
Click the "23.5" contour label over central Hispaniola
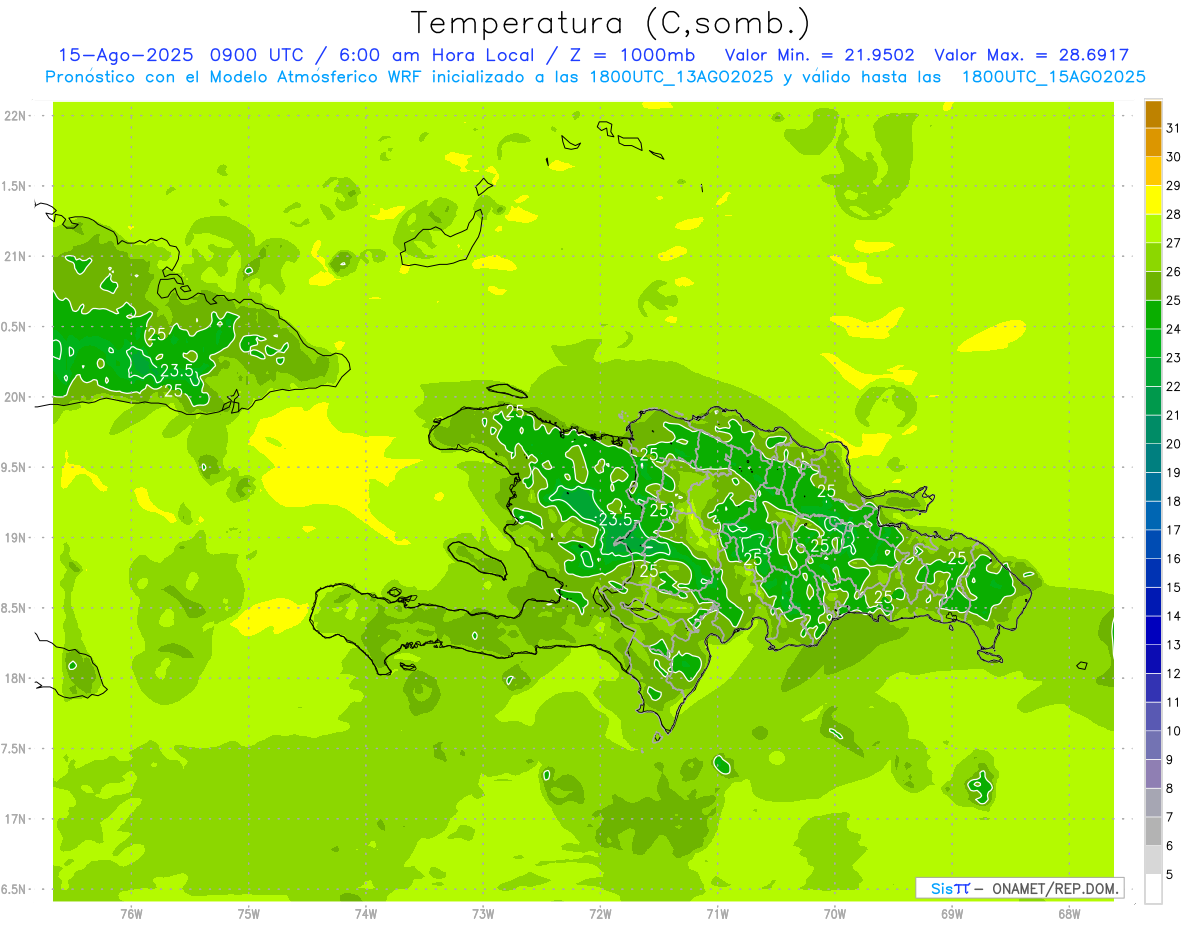(615, 519)
